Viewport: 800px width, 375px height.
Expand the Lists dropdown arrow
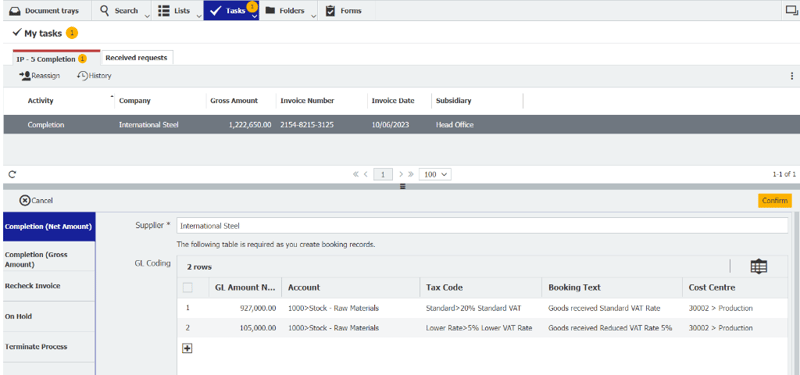pyautogui.click(x=199, y=15)
